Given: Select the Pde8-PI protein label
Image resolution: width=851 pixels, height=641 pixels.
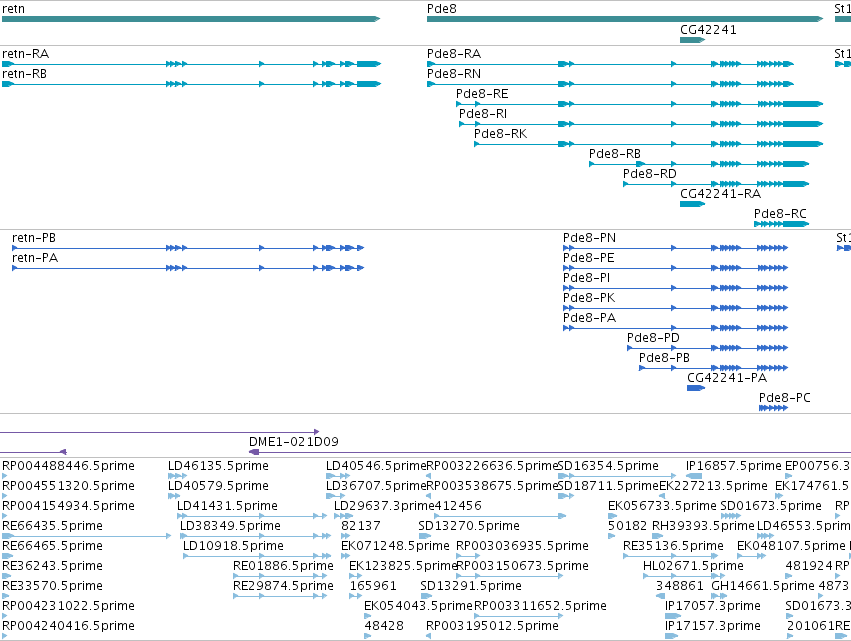Looking at the screenshot, I should tap(587, 278).
